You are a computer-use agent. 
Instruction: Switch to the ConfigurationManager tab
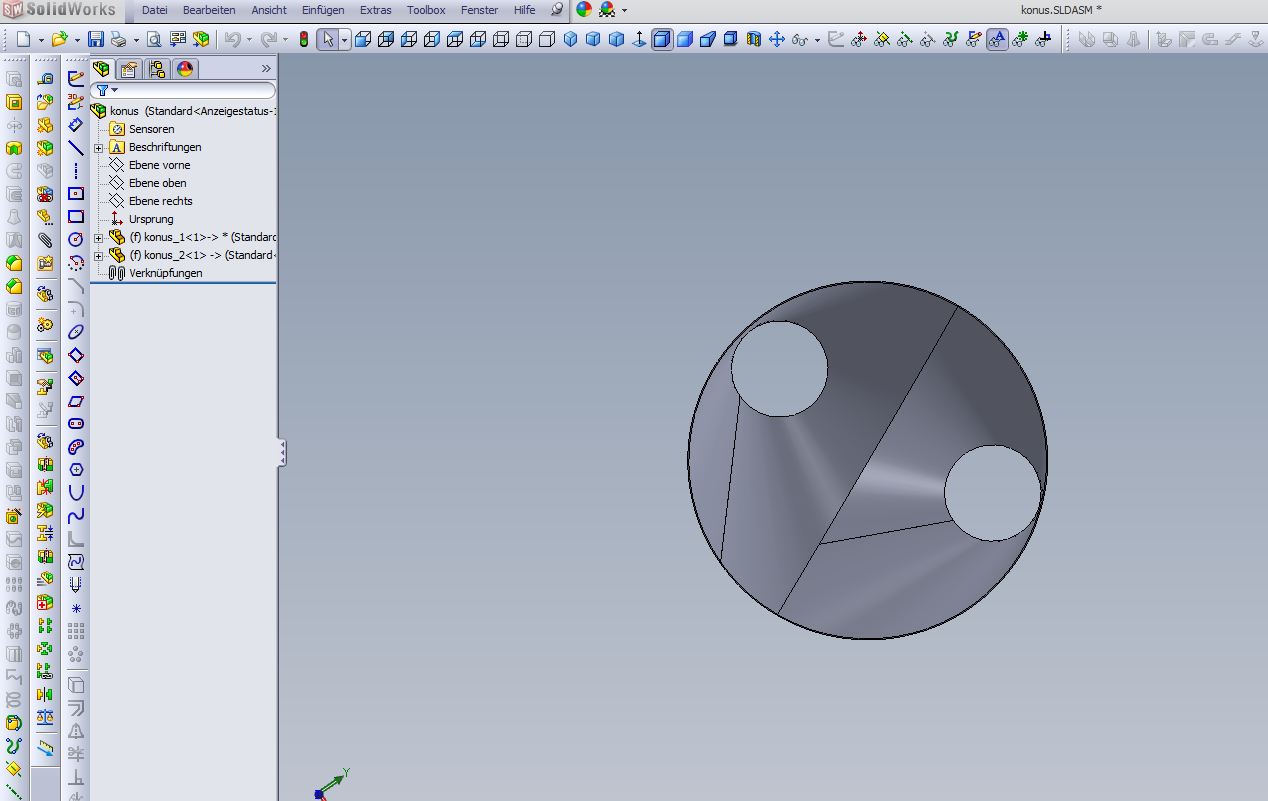click(x=157, y=69)
